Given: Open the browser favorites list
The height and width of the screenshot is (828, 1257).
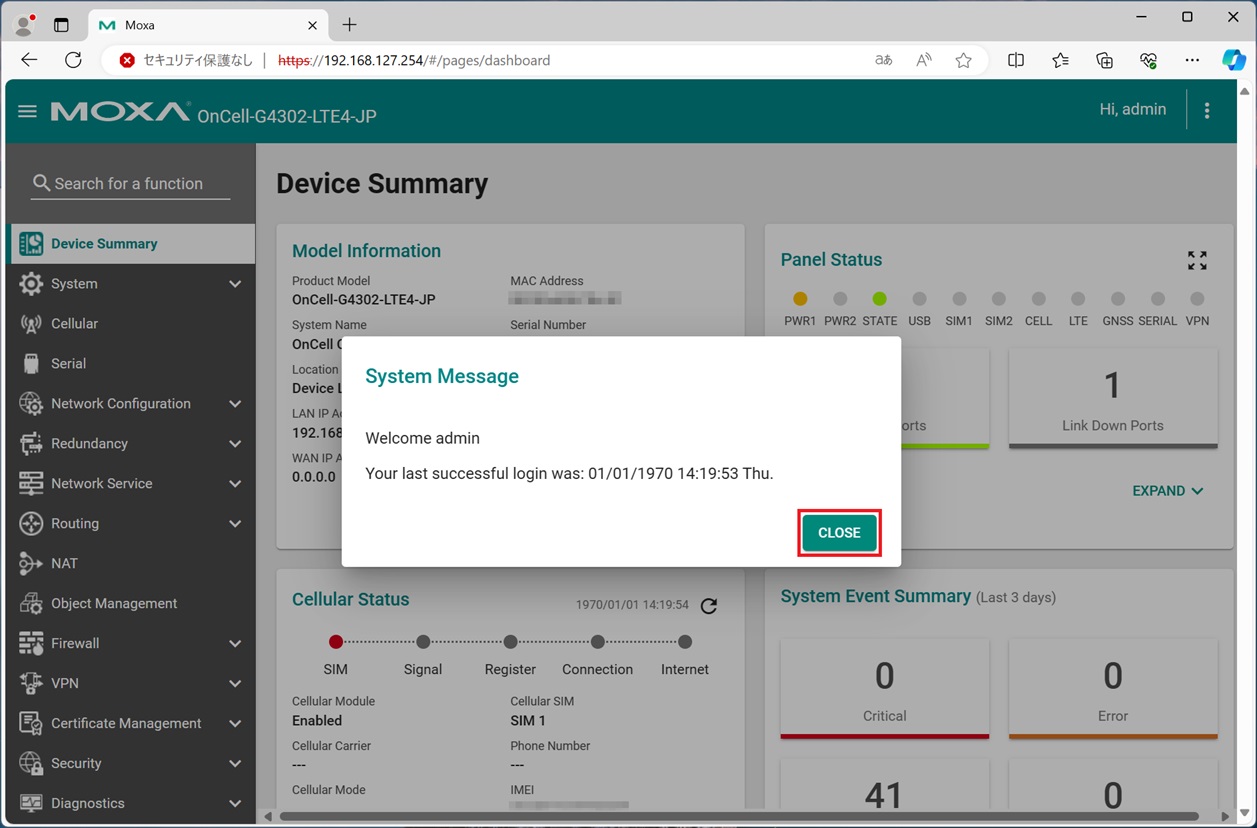Looking at the screenshot, I should 1060,60.
